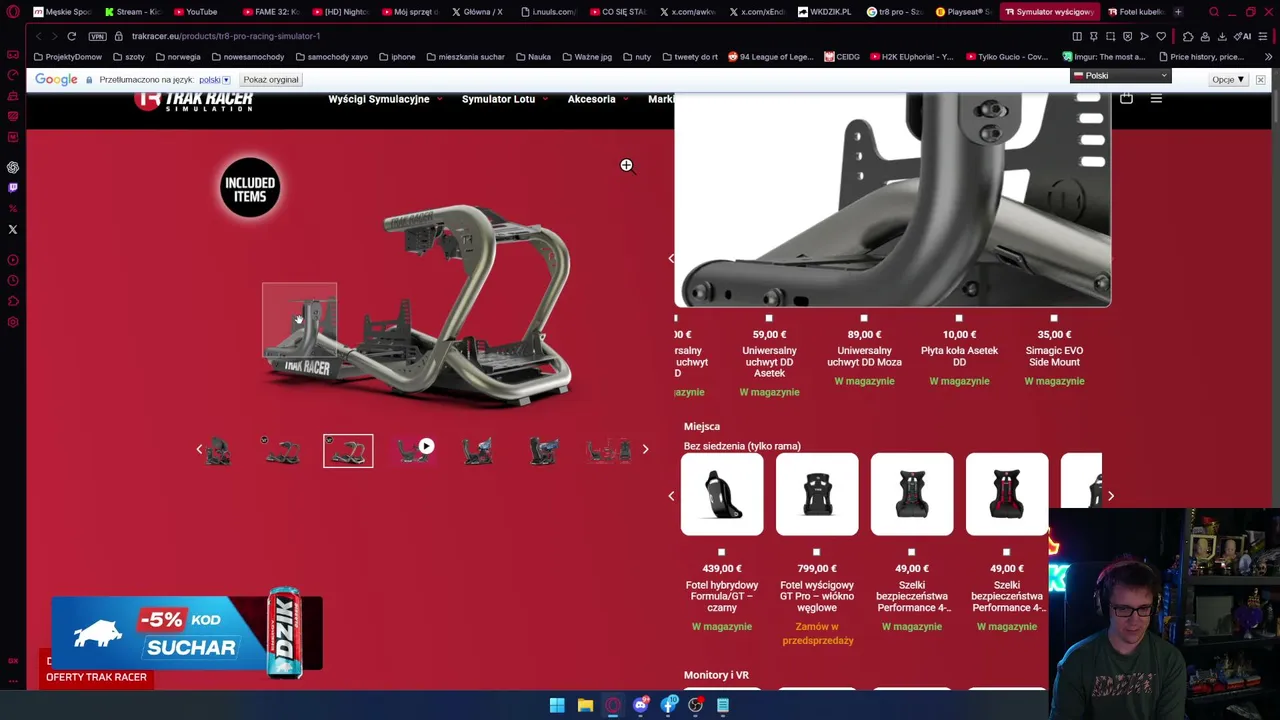
Task: Tick checkbox for Fotel wyścigowy GT Pro
Action: pos(816,552)
